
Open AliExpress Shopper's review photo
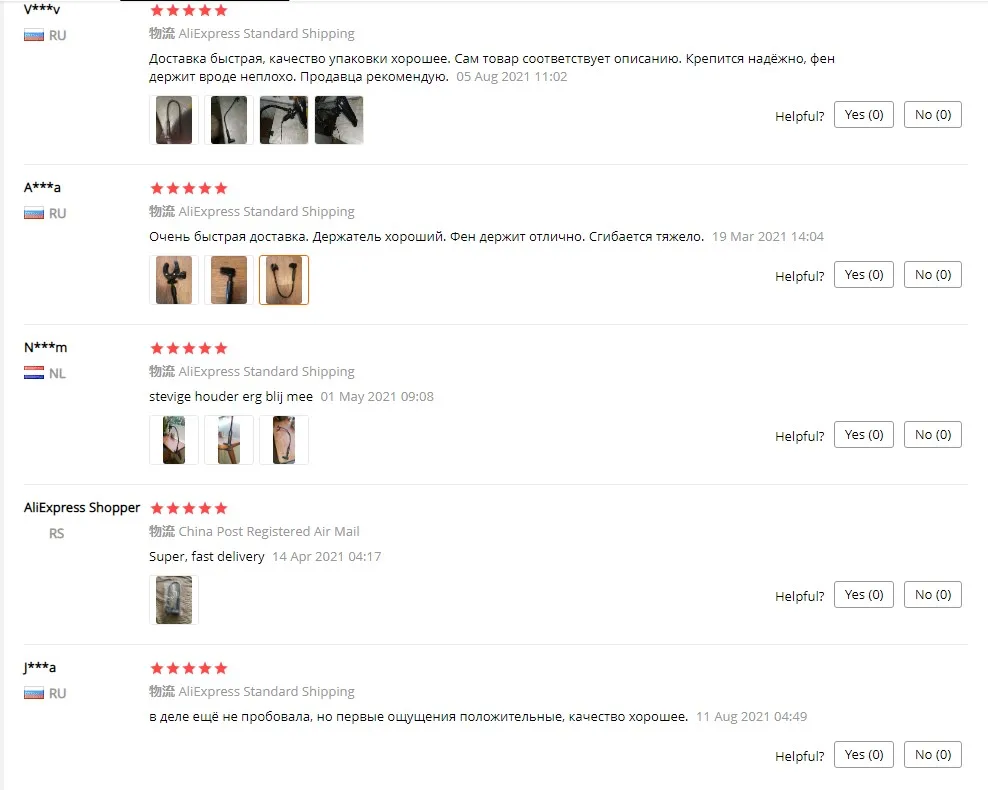click(x=174, y=600)
